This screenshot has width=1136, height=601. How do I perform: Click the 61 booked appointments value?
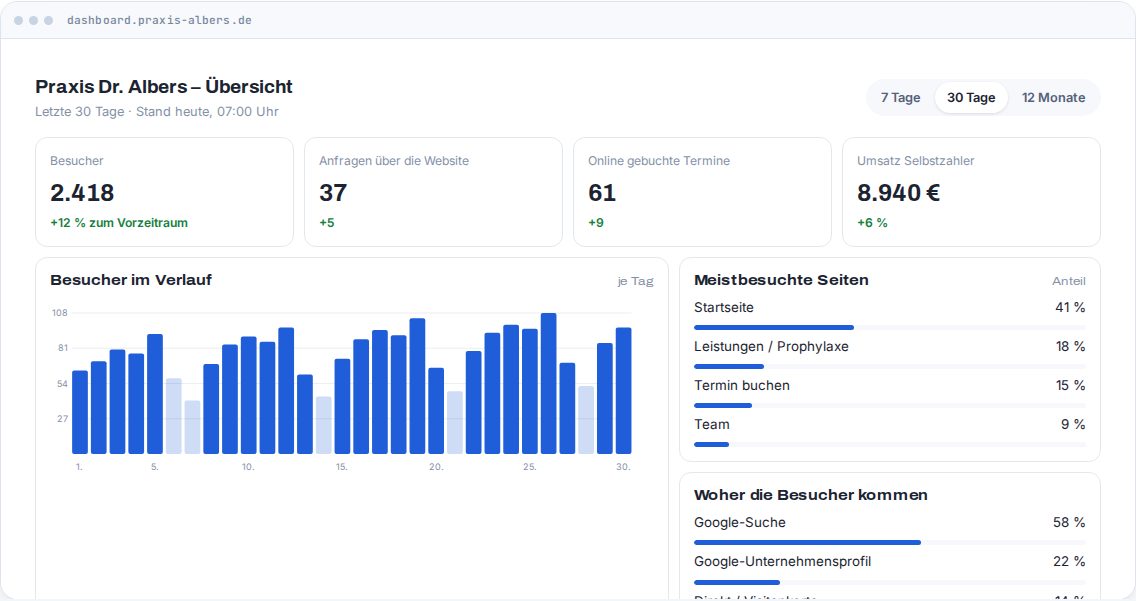(x=602, y=193)
